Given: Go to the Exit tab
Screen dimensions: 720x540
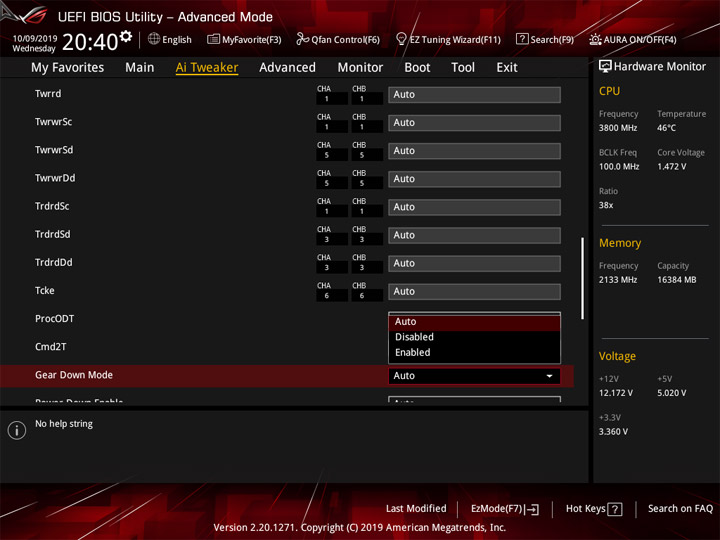Looking at the screenshot, I should [x=506, y=68].
